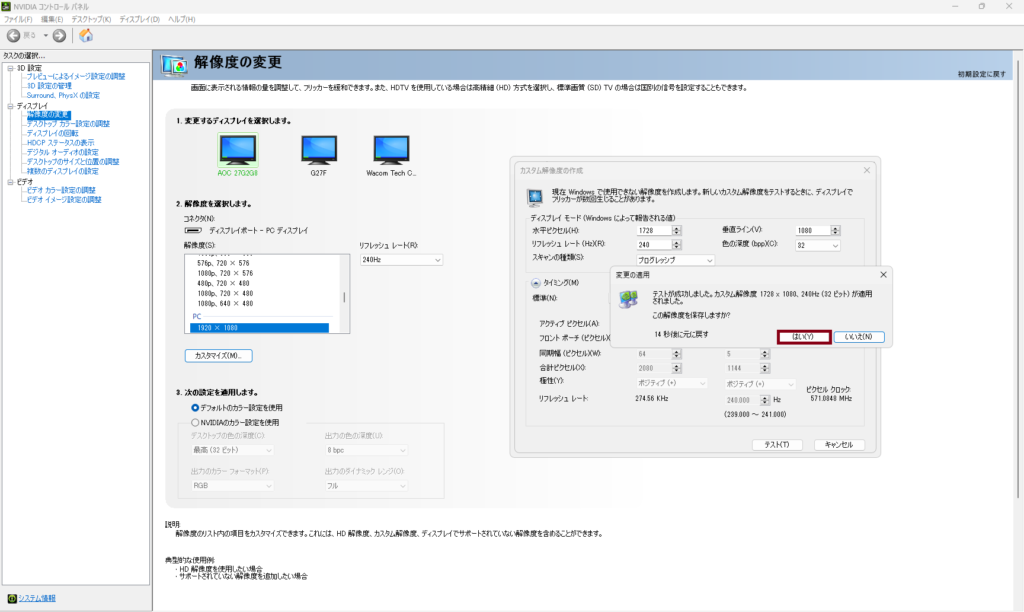
Task: Open the システム情報 link at bottom left
Action: point(36,598)
